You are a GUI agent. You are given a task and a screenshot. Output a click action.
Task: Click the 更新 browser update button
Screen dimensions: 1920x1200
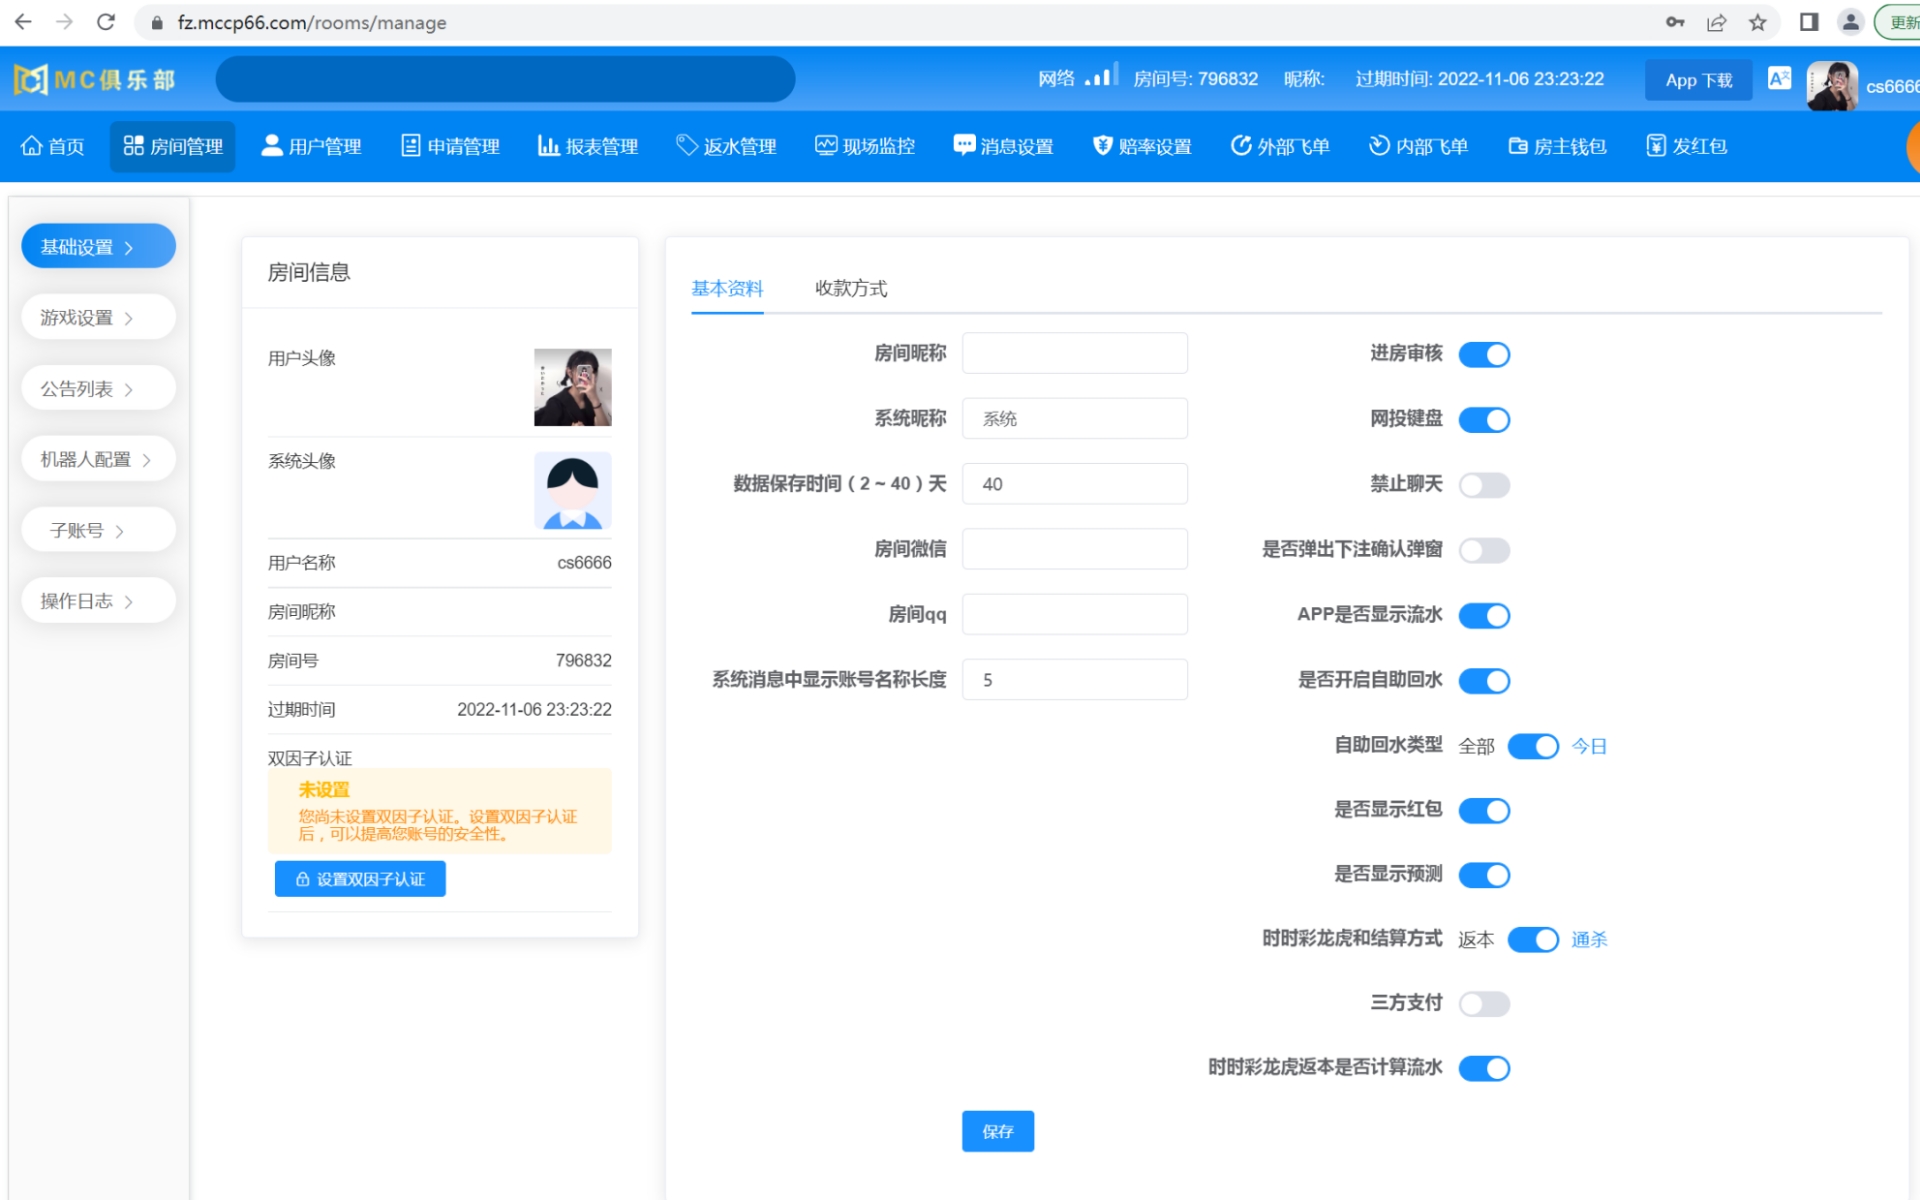click(1898, 22)
